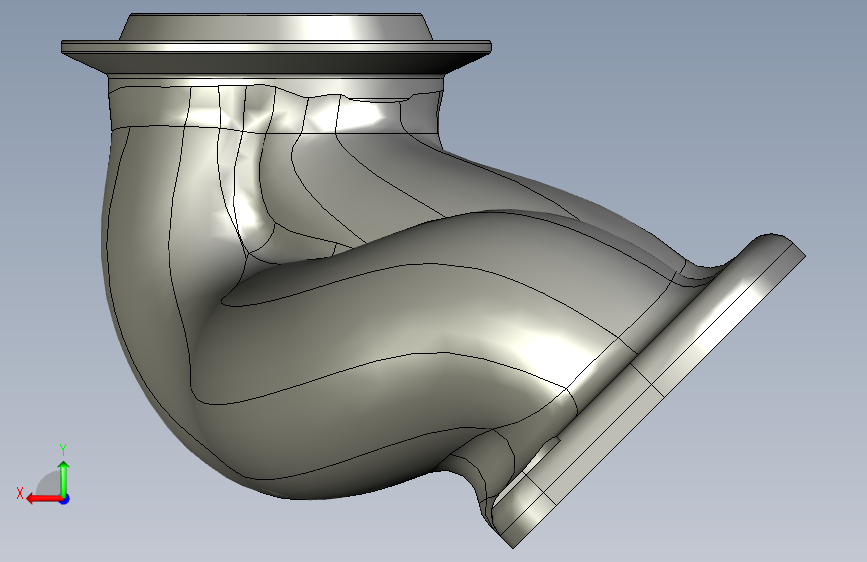
Task: Click the red "X" label by the triad
Action: coord(20,493)
